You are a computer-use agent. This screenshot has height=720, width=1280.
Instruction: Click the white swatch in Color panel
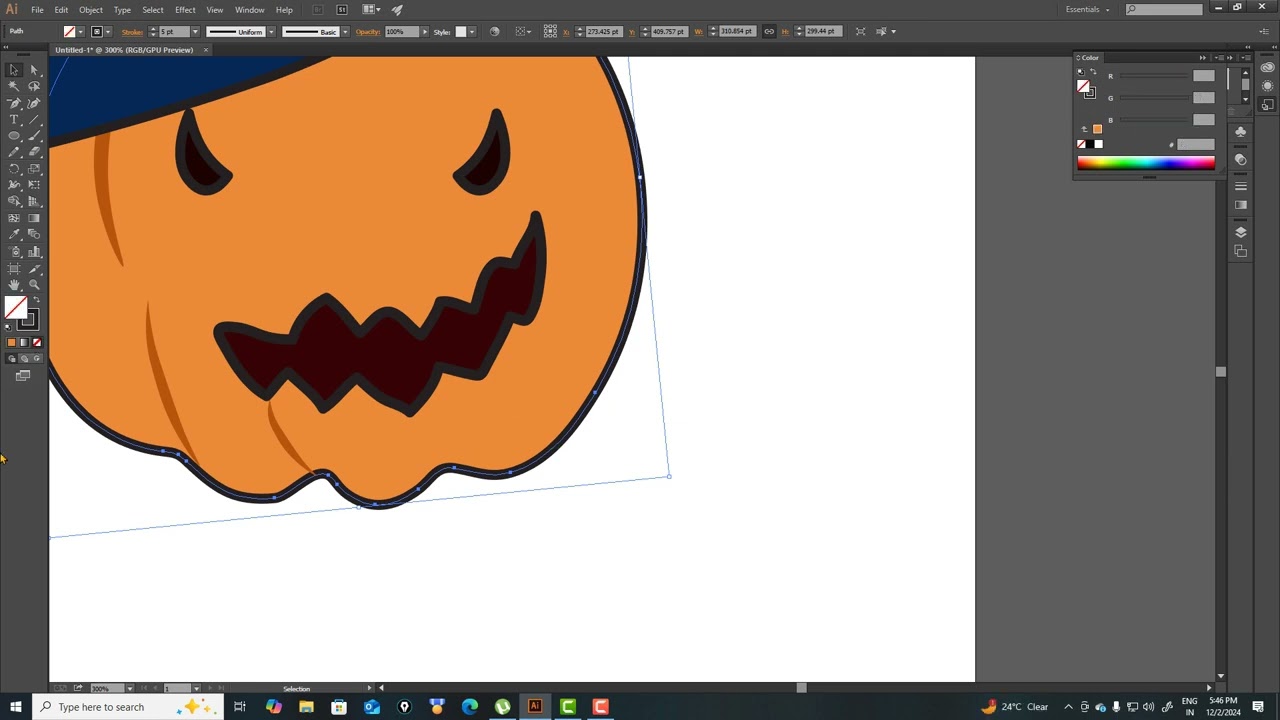click(x=1098, y=145)
